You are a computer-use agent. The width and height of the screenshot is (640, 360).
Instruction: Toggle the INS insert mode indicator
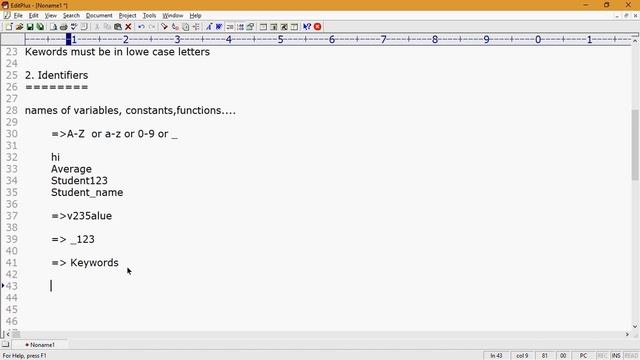coord(616,356)
